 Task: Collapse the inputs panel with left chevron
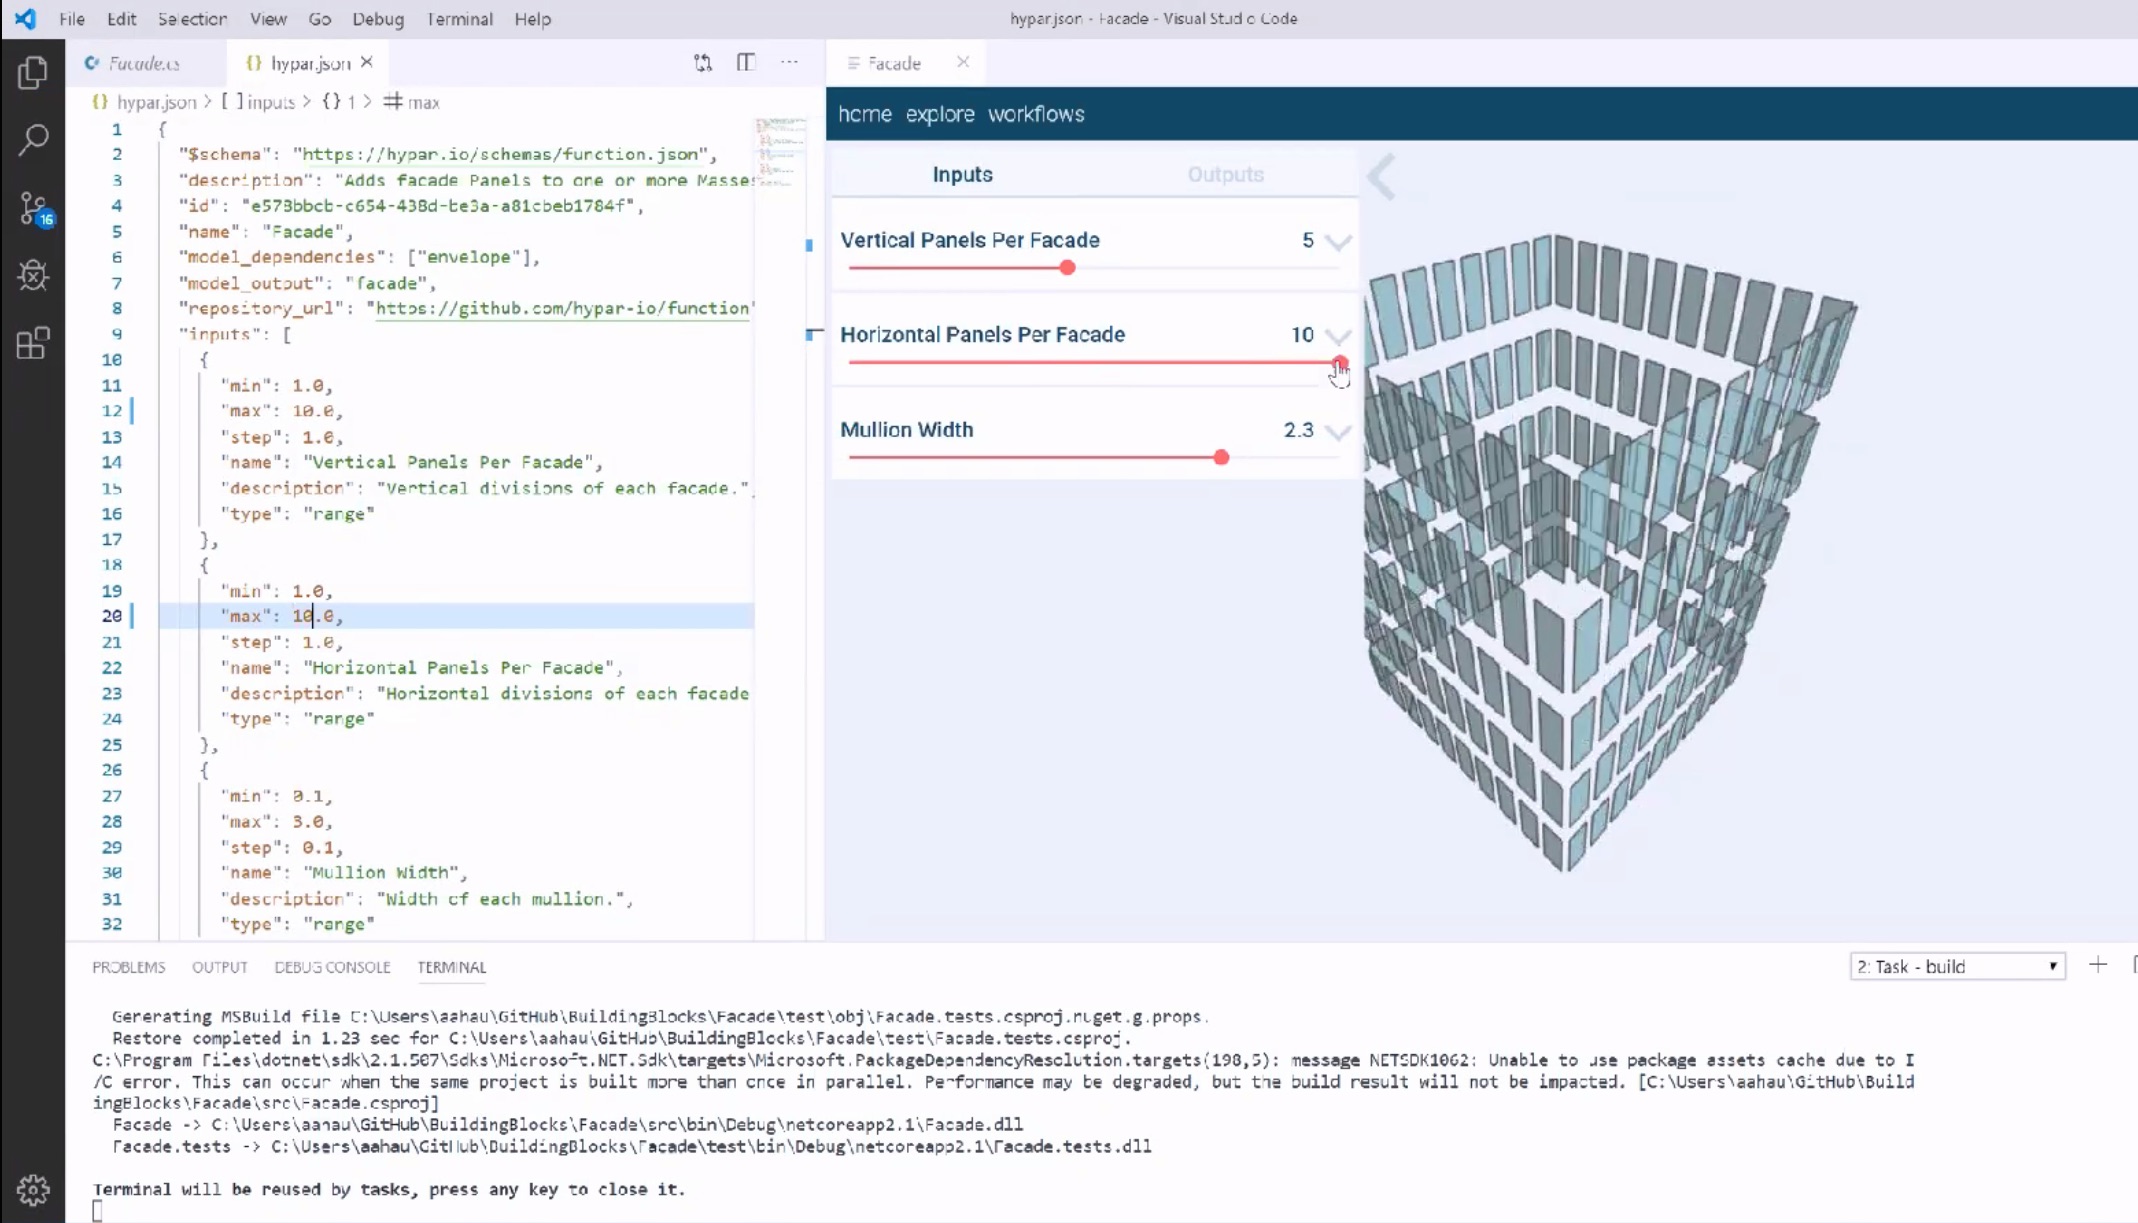pos(1381,178)
